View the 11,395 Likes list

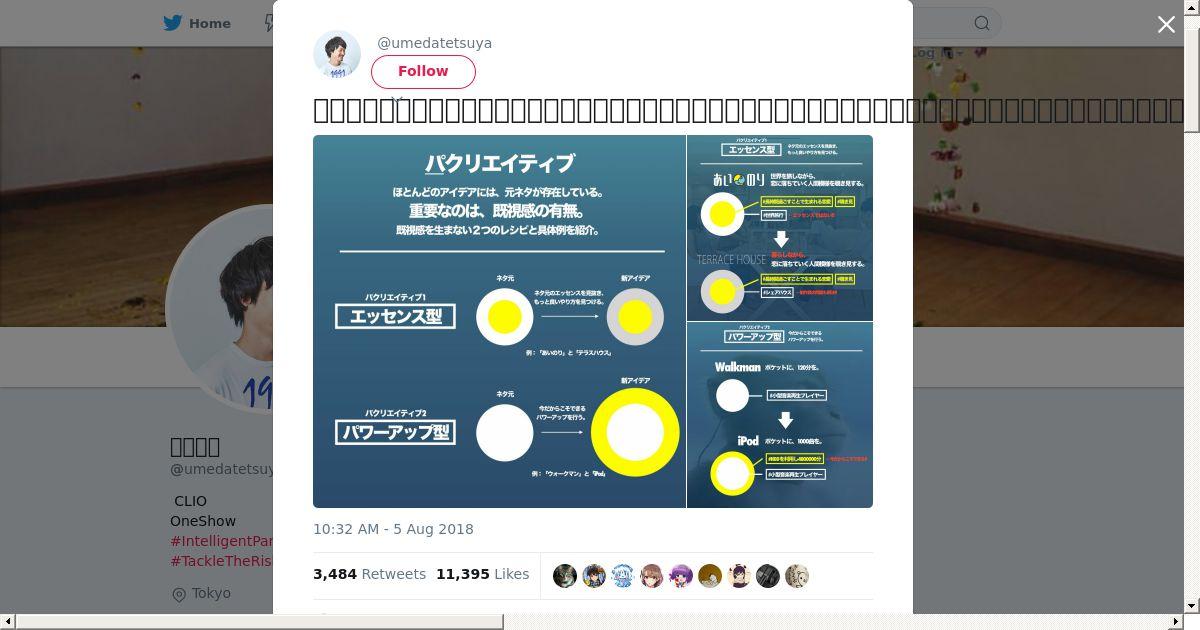[x=482, y=574]
